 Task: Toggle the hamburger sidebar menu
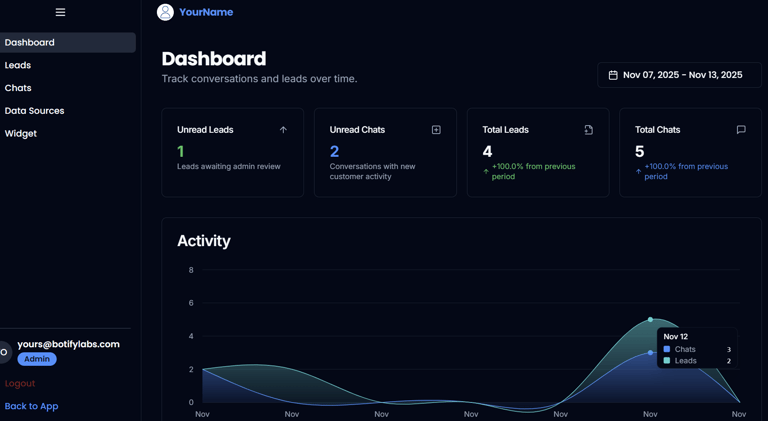coord(60,12)
